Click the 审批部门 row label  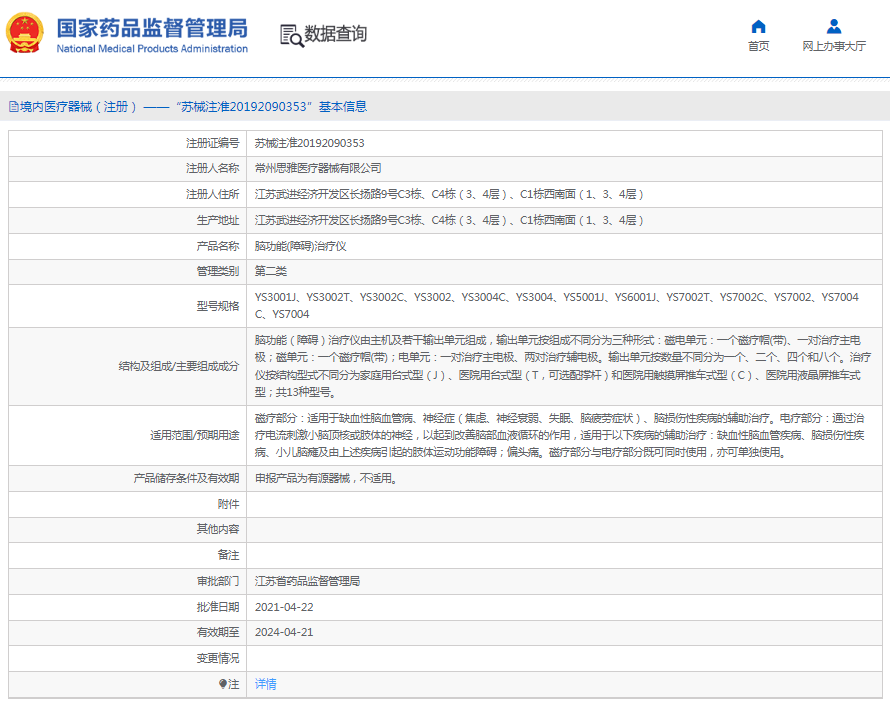(218, 581)
